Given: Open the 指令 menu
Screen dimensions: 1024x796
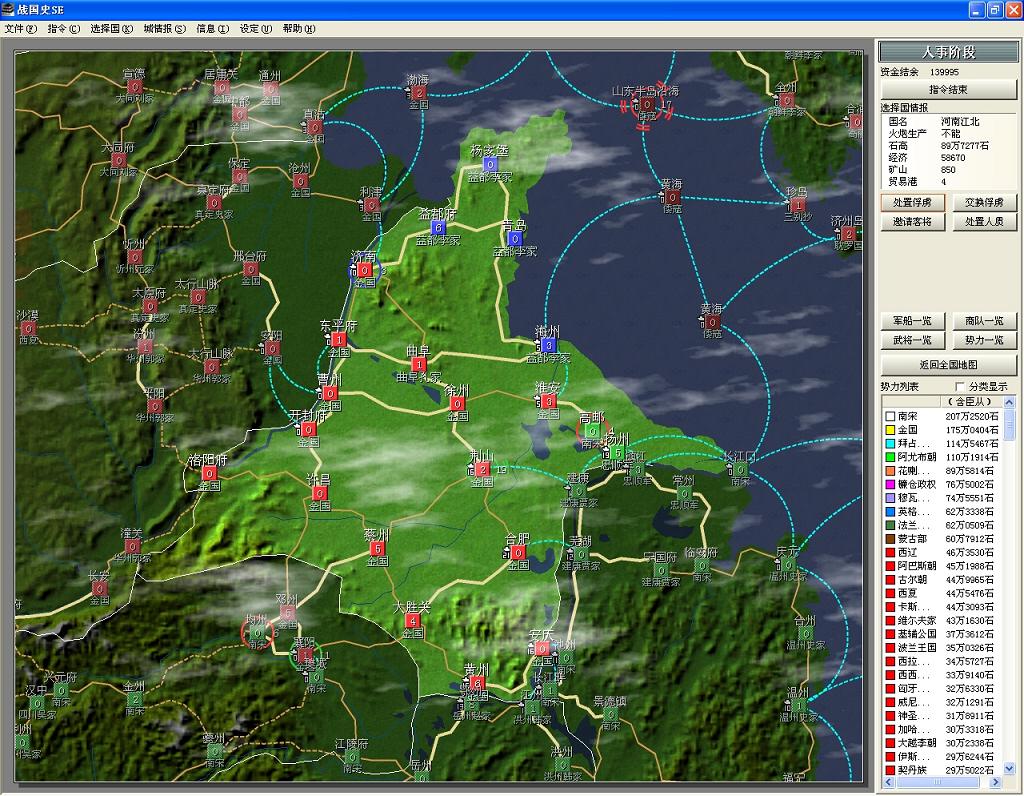Looking at the screenshot, I should (63, 29).
